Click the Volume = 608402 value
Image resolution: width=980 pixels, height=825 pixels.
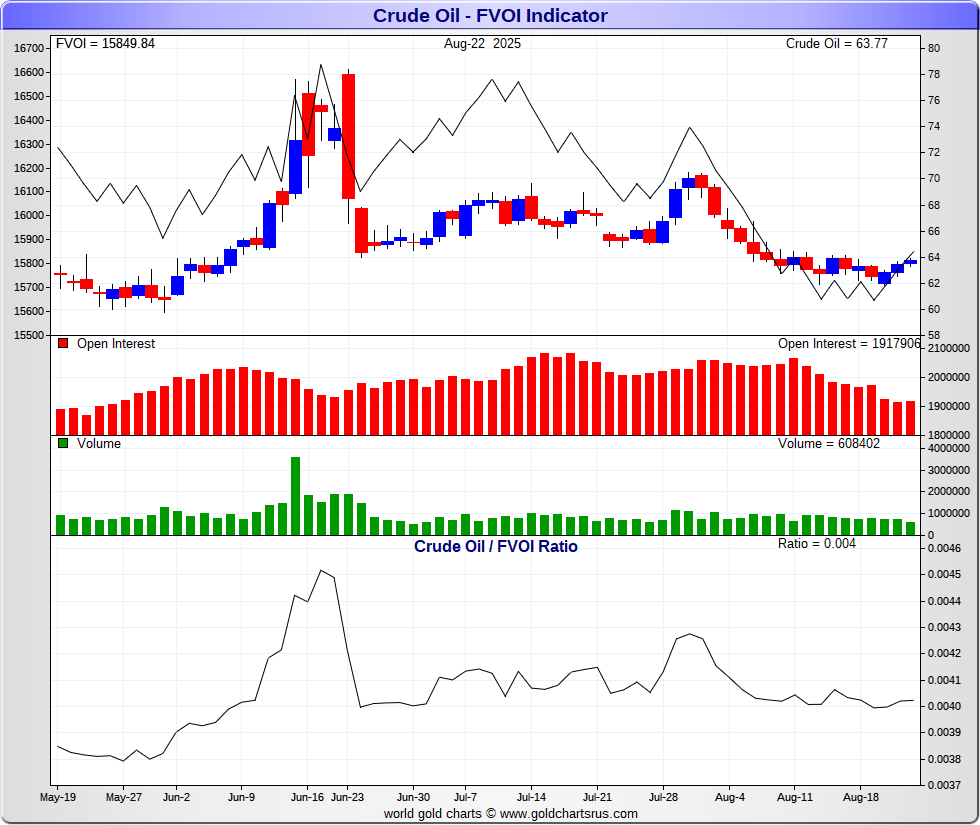click(x=829, y=444)
